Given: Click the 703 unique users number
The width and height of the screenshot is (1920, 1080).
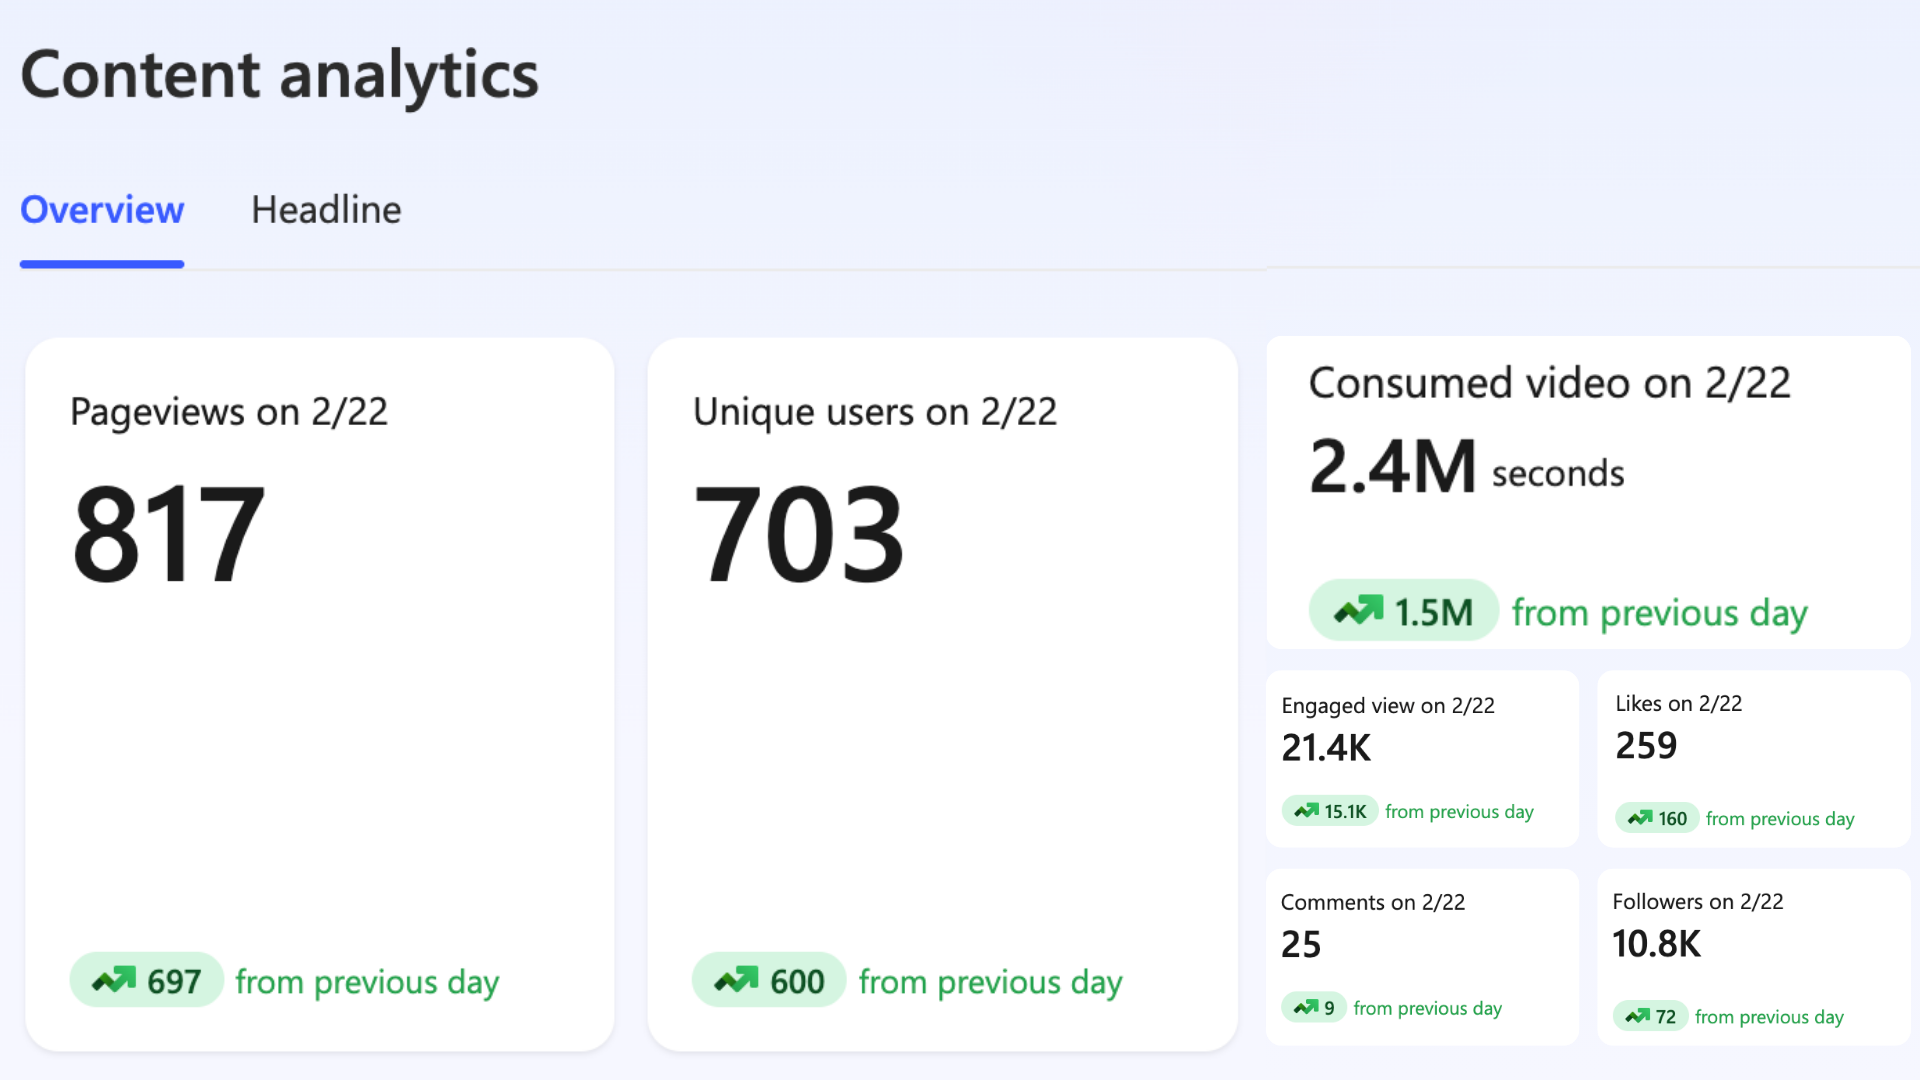Looking at the screenshot, I should click(798, 533).
